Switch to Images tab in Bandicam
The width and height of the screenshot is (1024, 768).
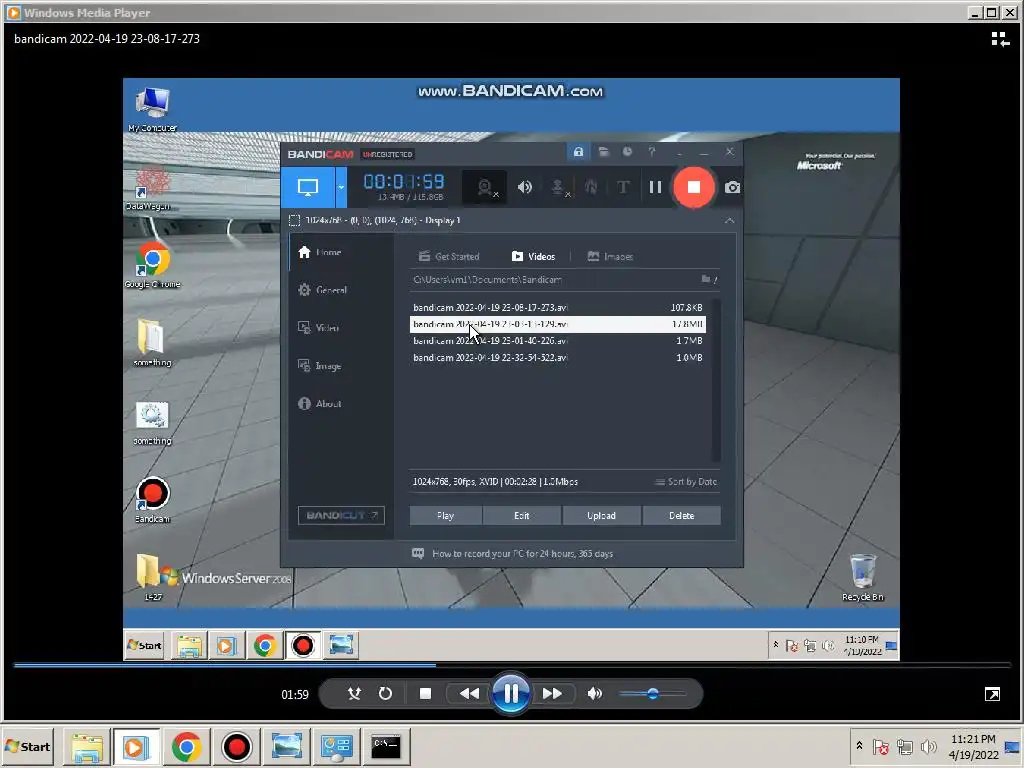pos(610,257)
